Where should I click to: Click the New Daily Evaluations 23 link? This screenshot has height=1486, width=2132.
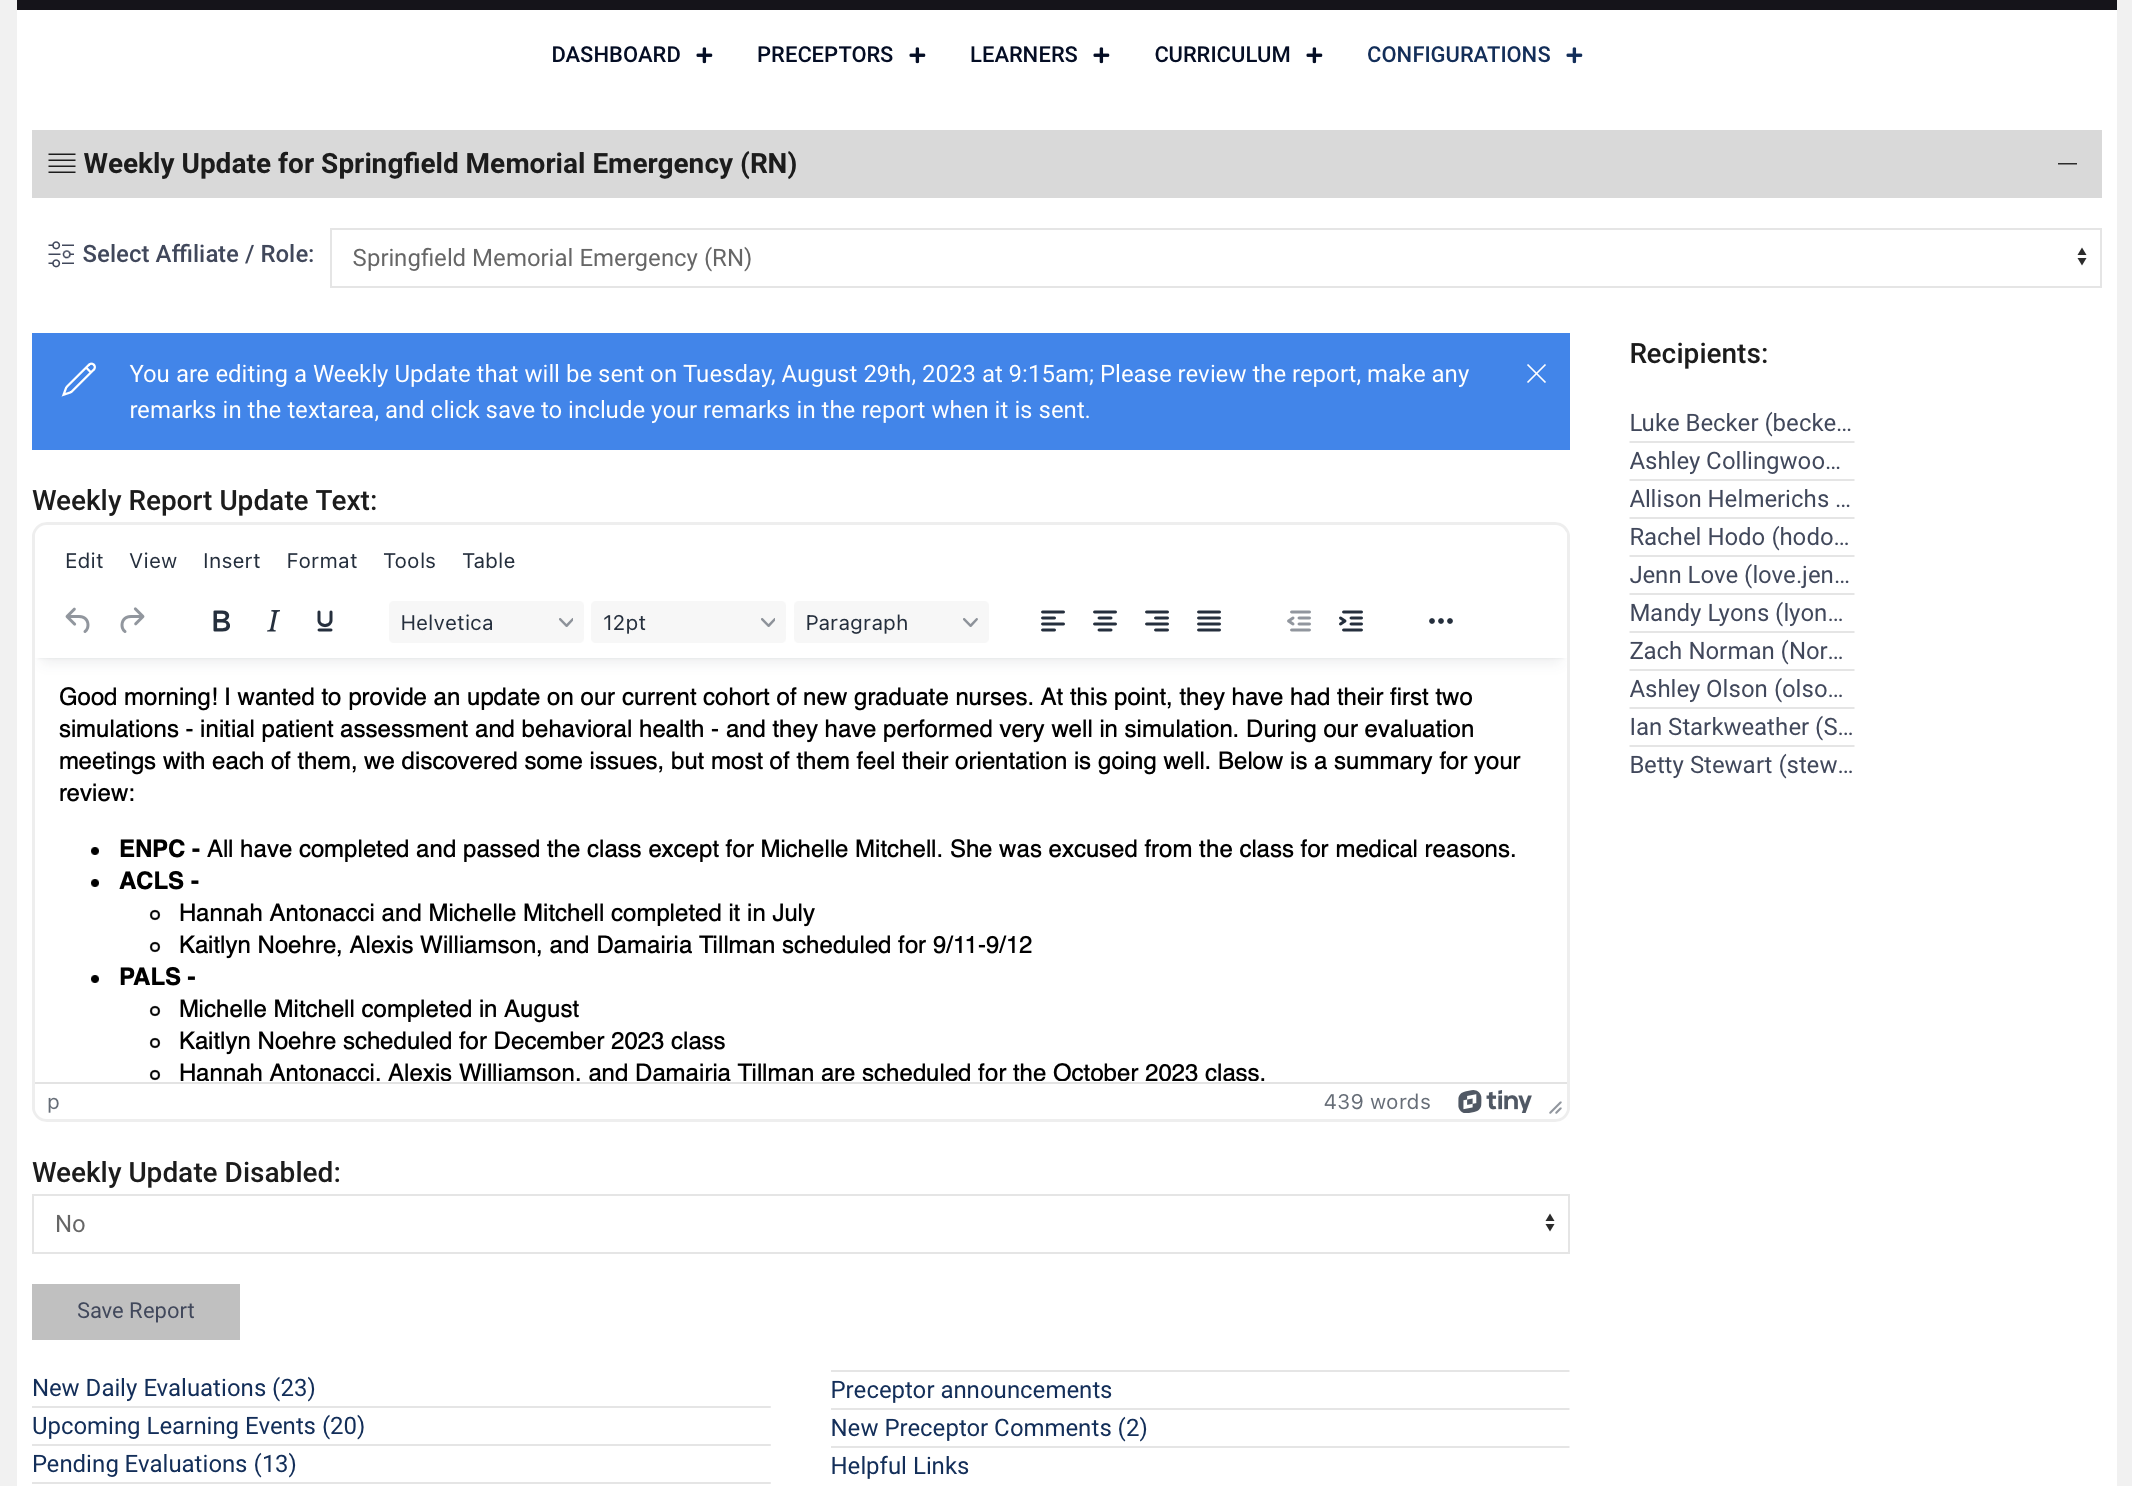coord(173,1387)
